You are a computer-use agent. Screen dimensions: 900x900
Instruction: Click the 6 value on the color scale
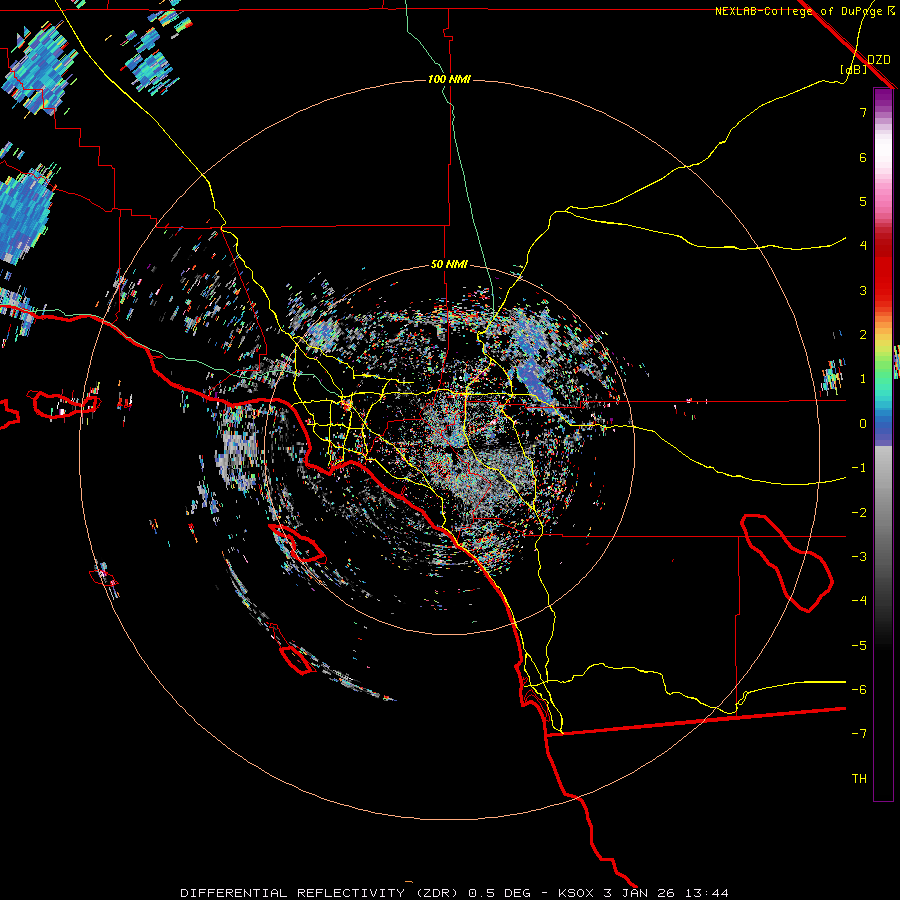[863, 157]
